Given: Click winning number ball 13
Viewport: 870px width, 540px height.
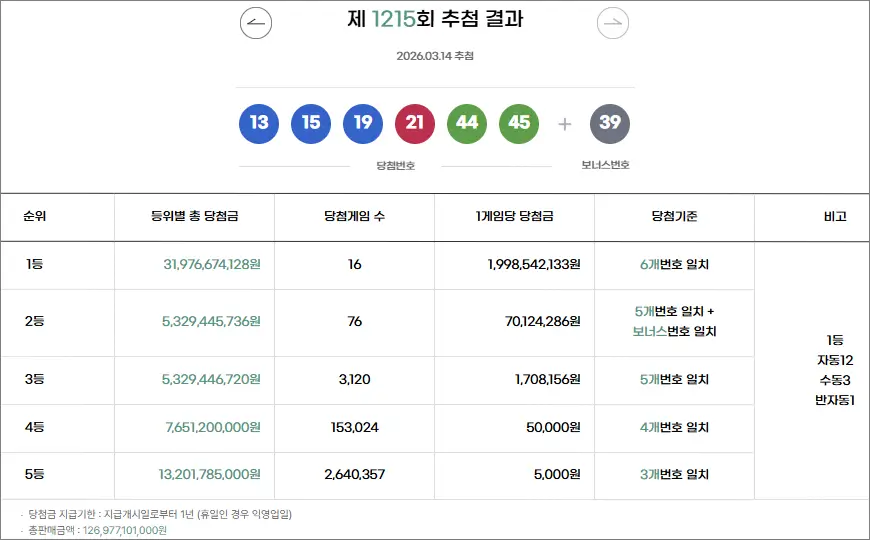Looking at the screenshot, I should pyautogui.click(x=259, y=123).
